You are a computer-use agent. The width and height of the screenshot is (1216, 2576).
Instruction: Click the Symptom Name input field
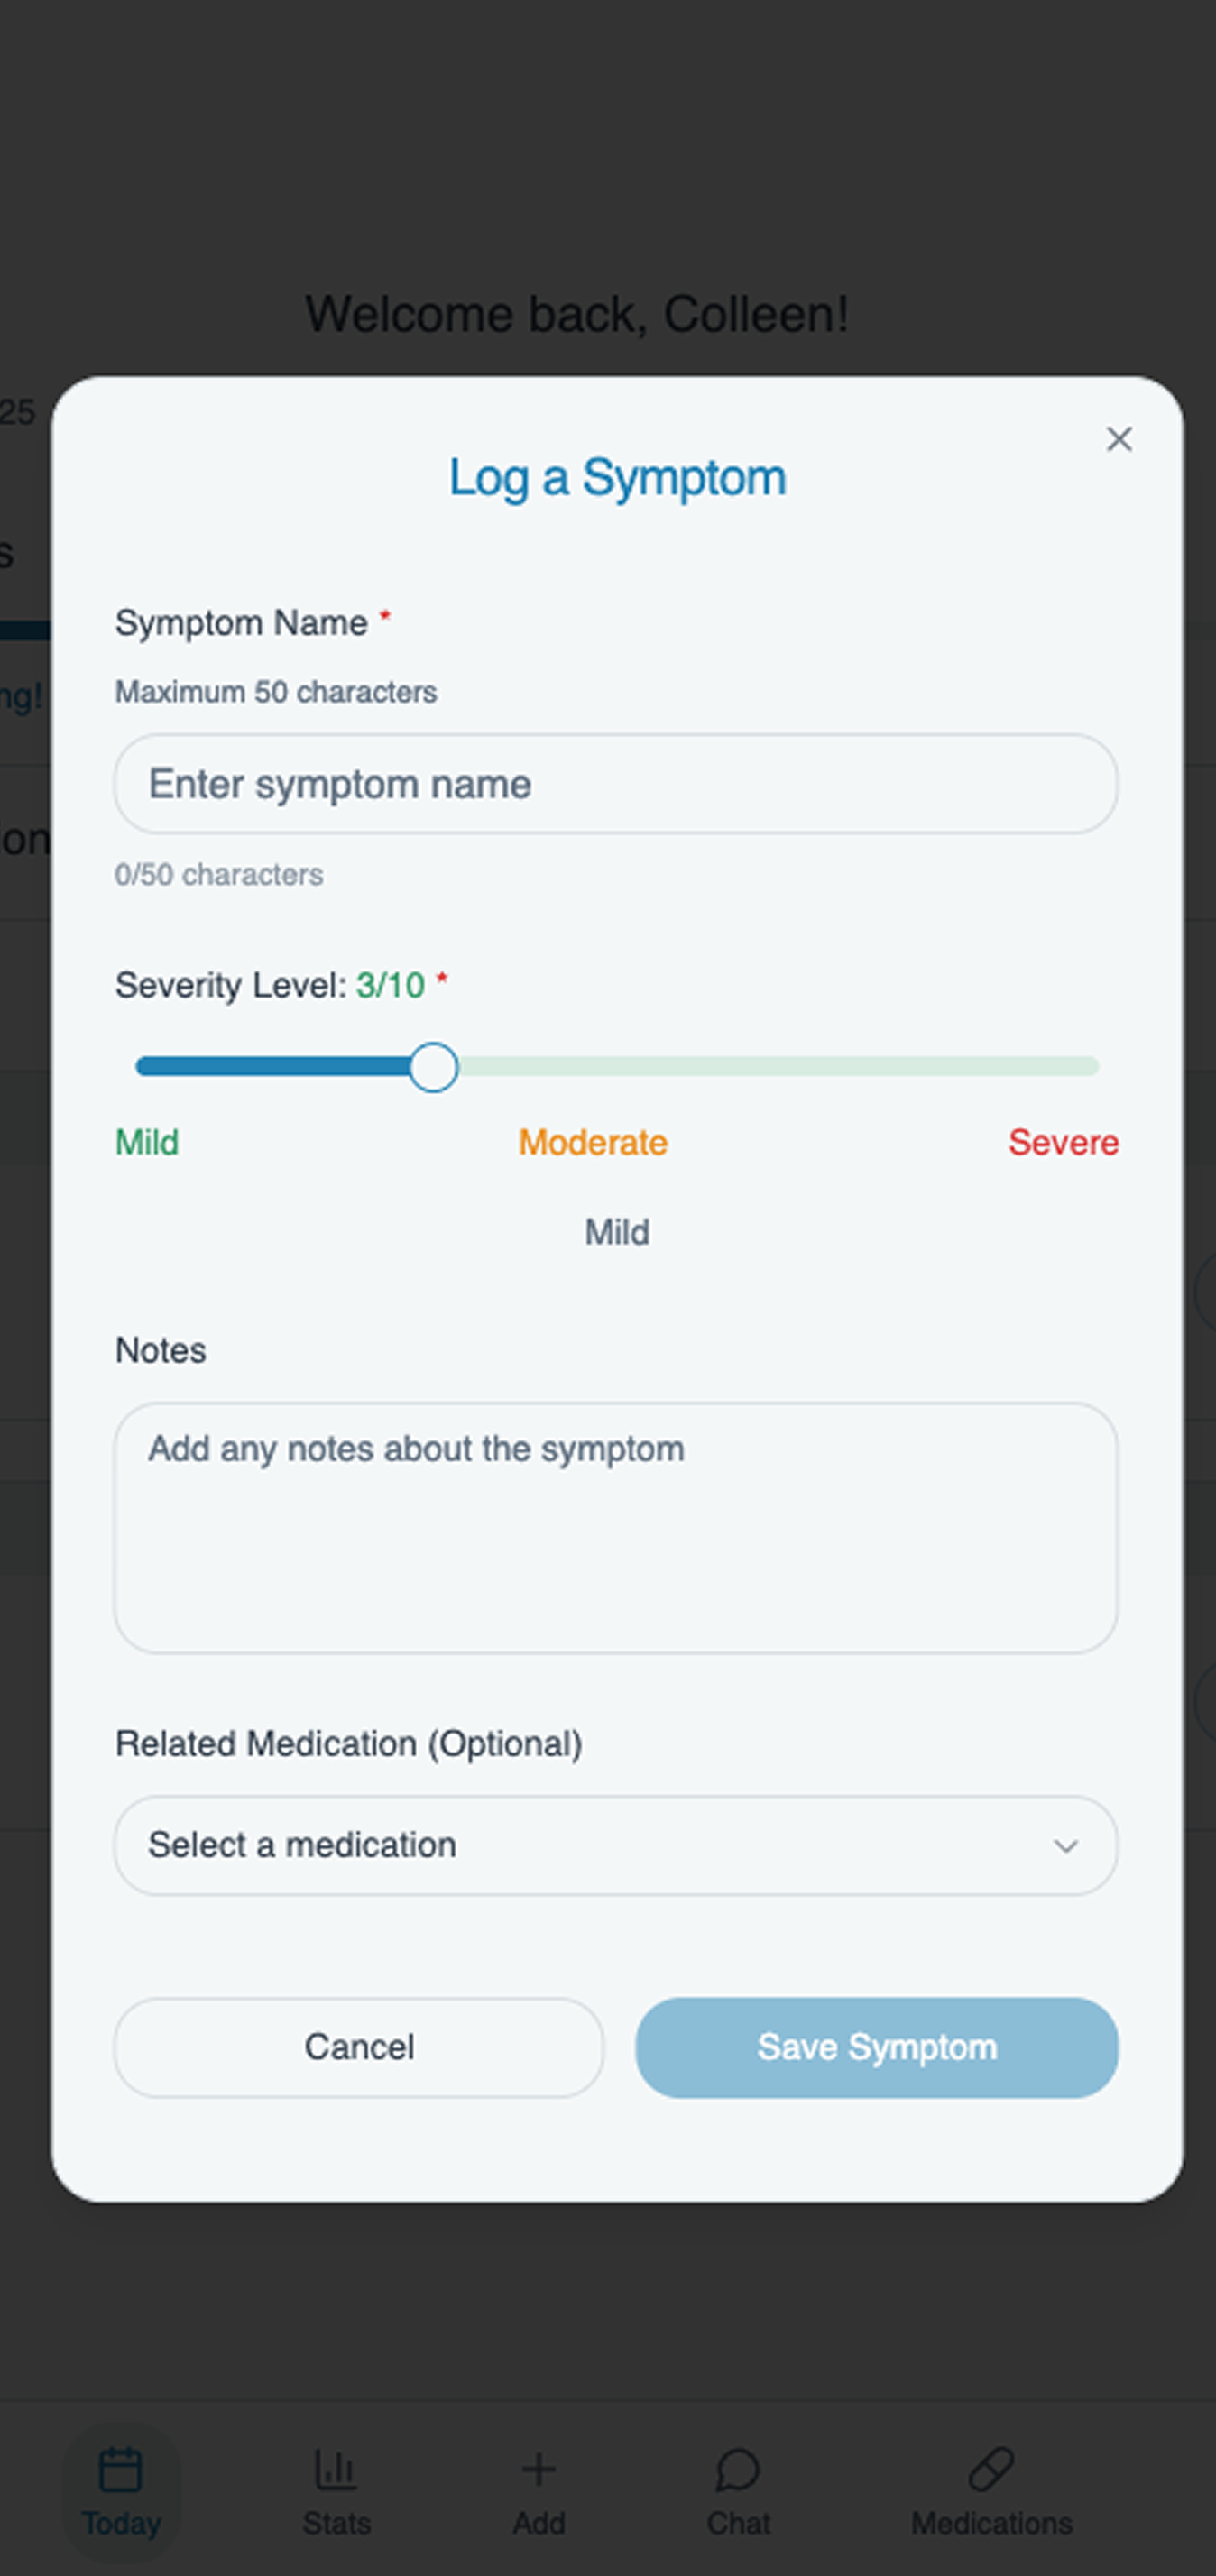pyautogui.click(x=616, y=784)
